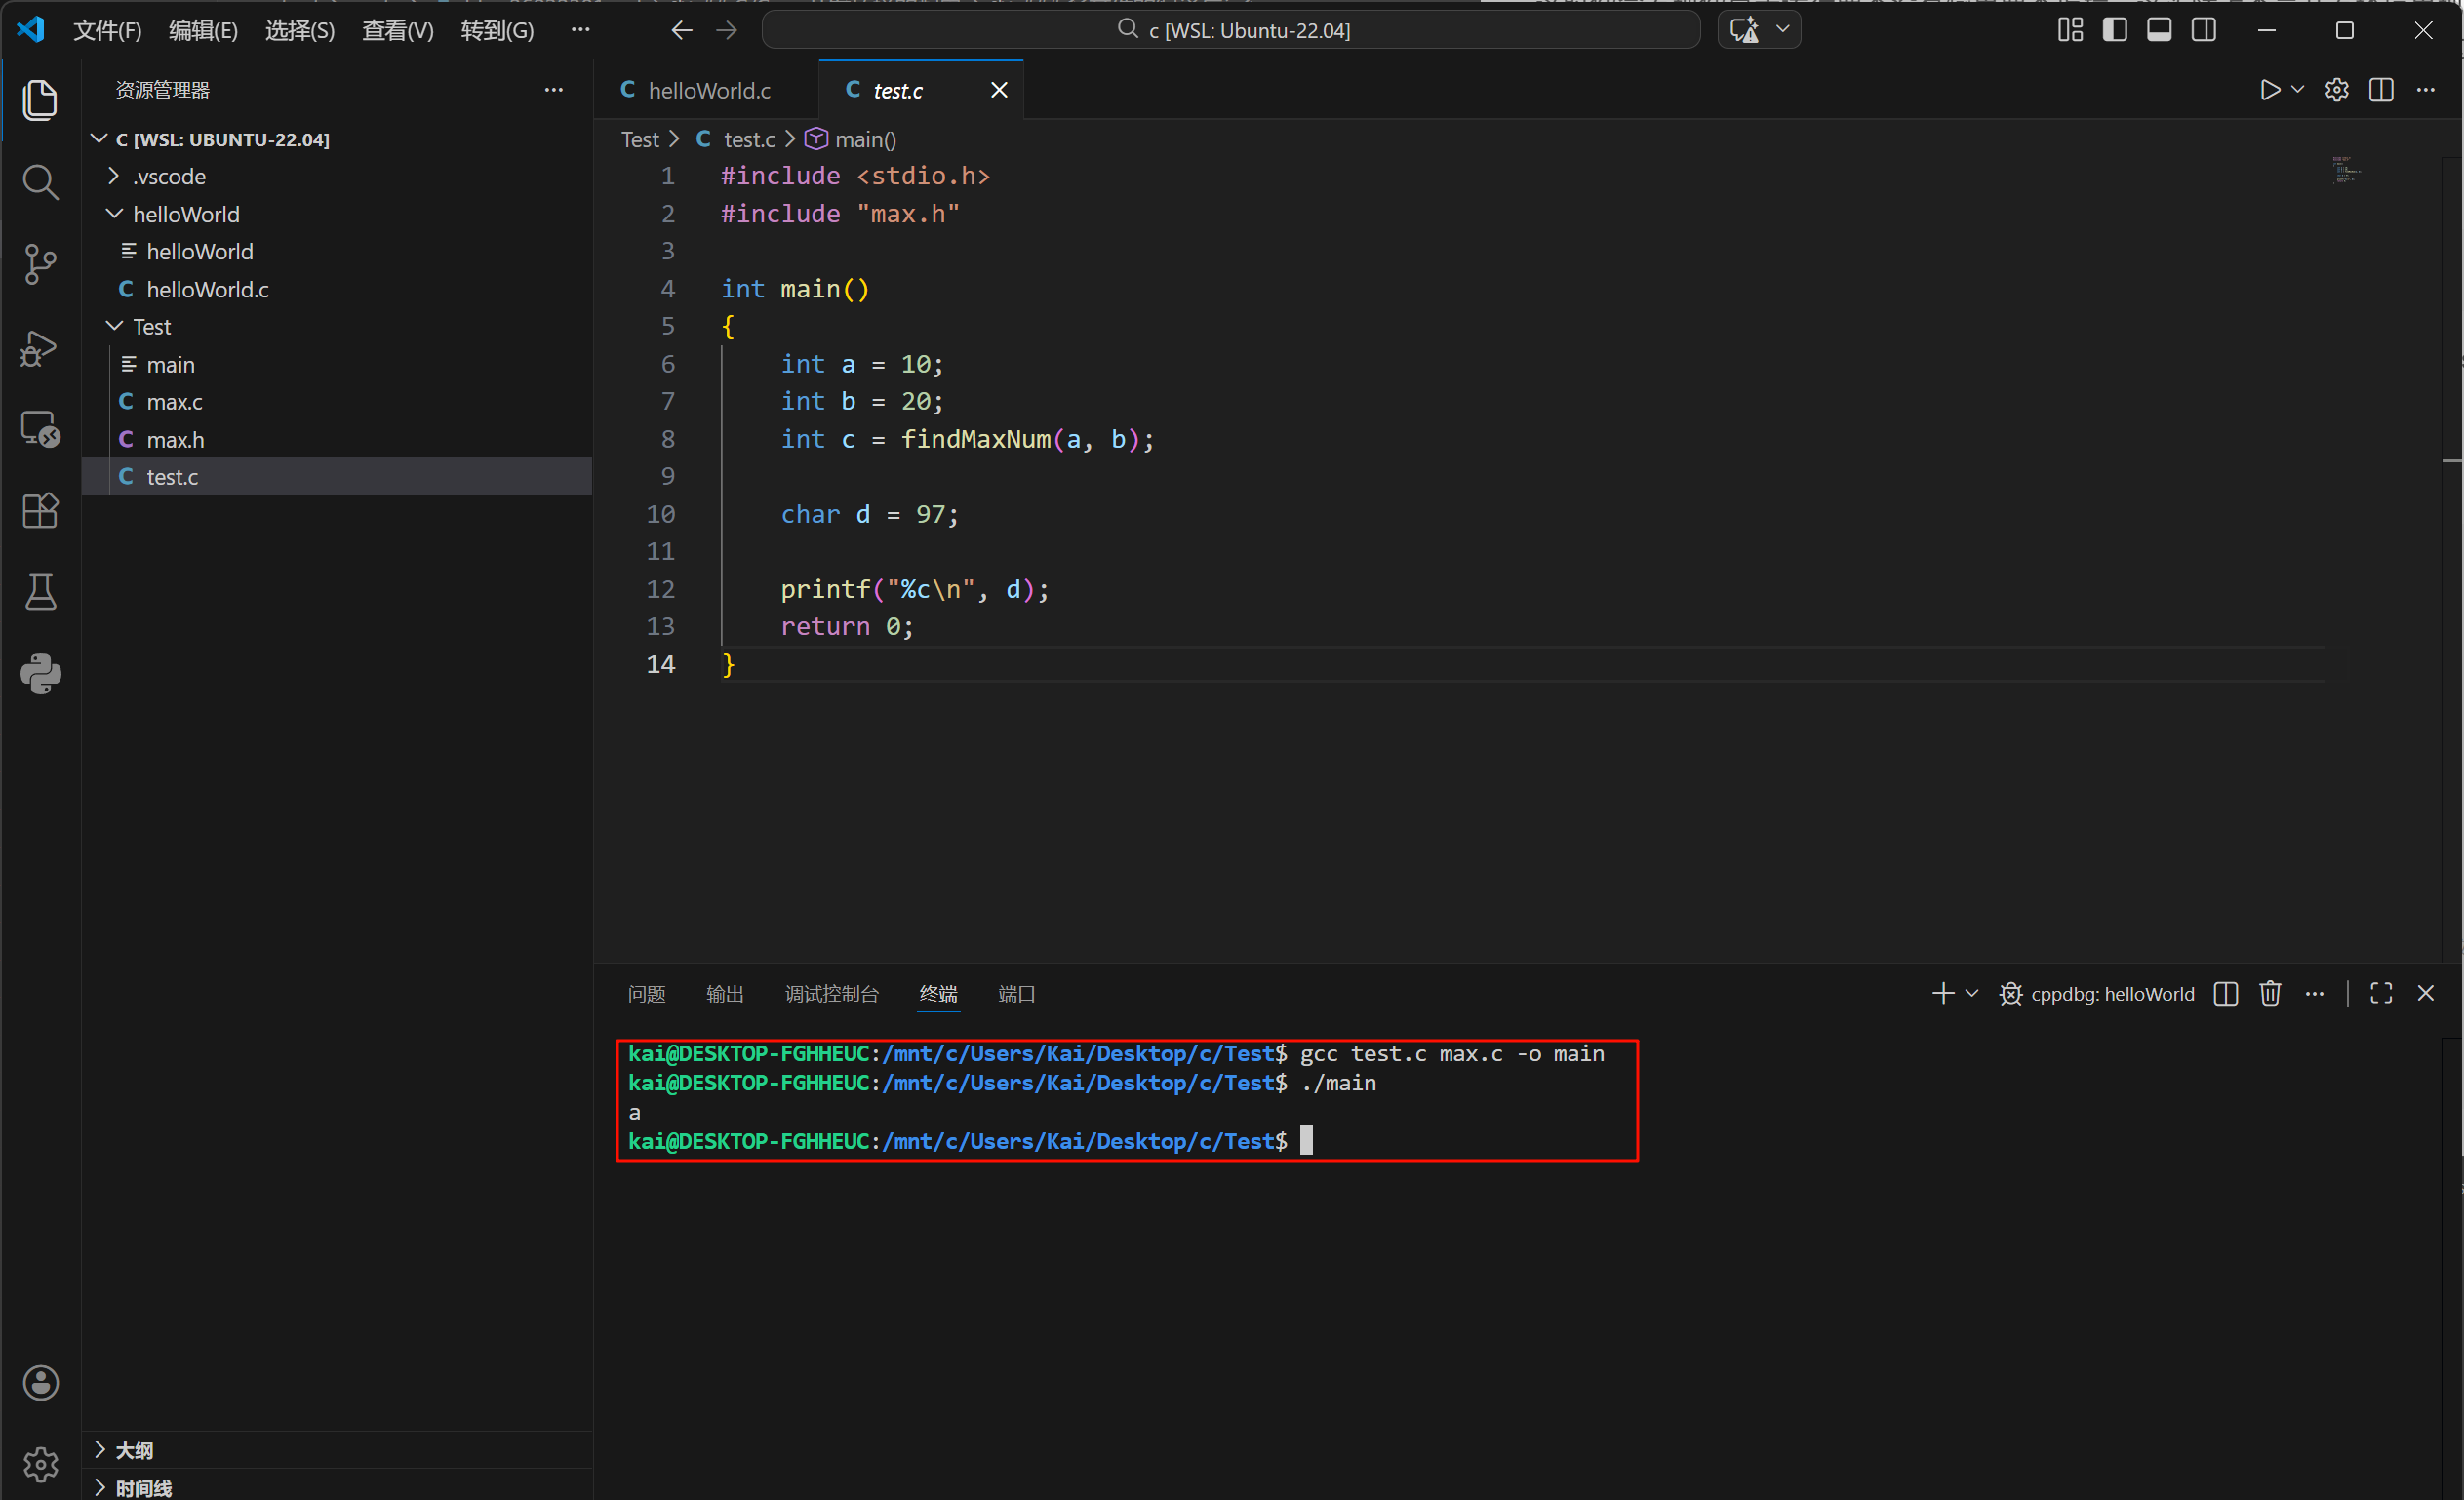
Task: Toggle secondary side bar visibility
Action: pyautogui.click(x=2203, y=30)
